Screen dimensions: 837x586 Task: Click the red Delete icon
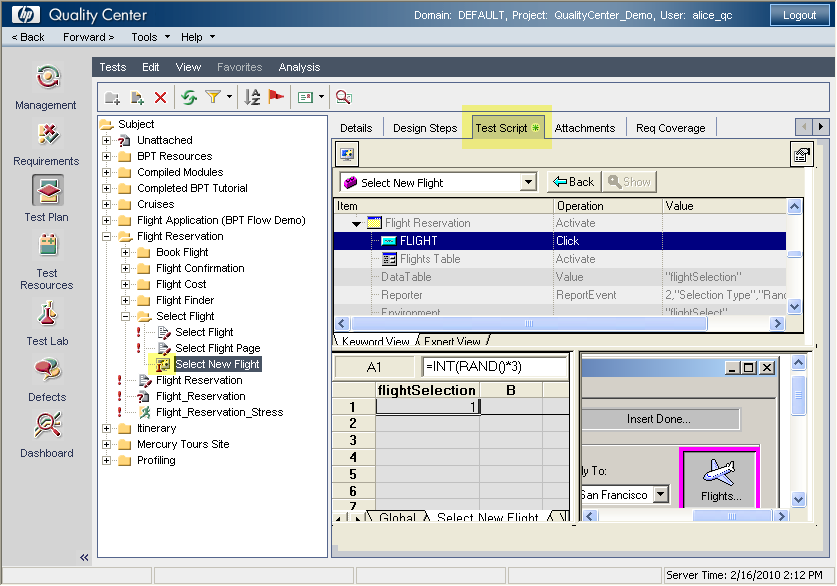(x=160, y=97)
